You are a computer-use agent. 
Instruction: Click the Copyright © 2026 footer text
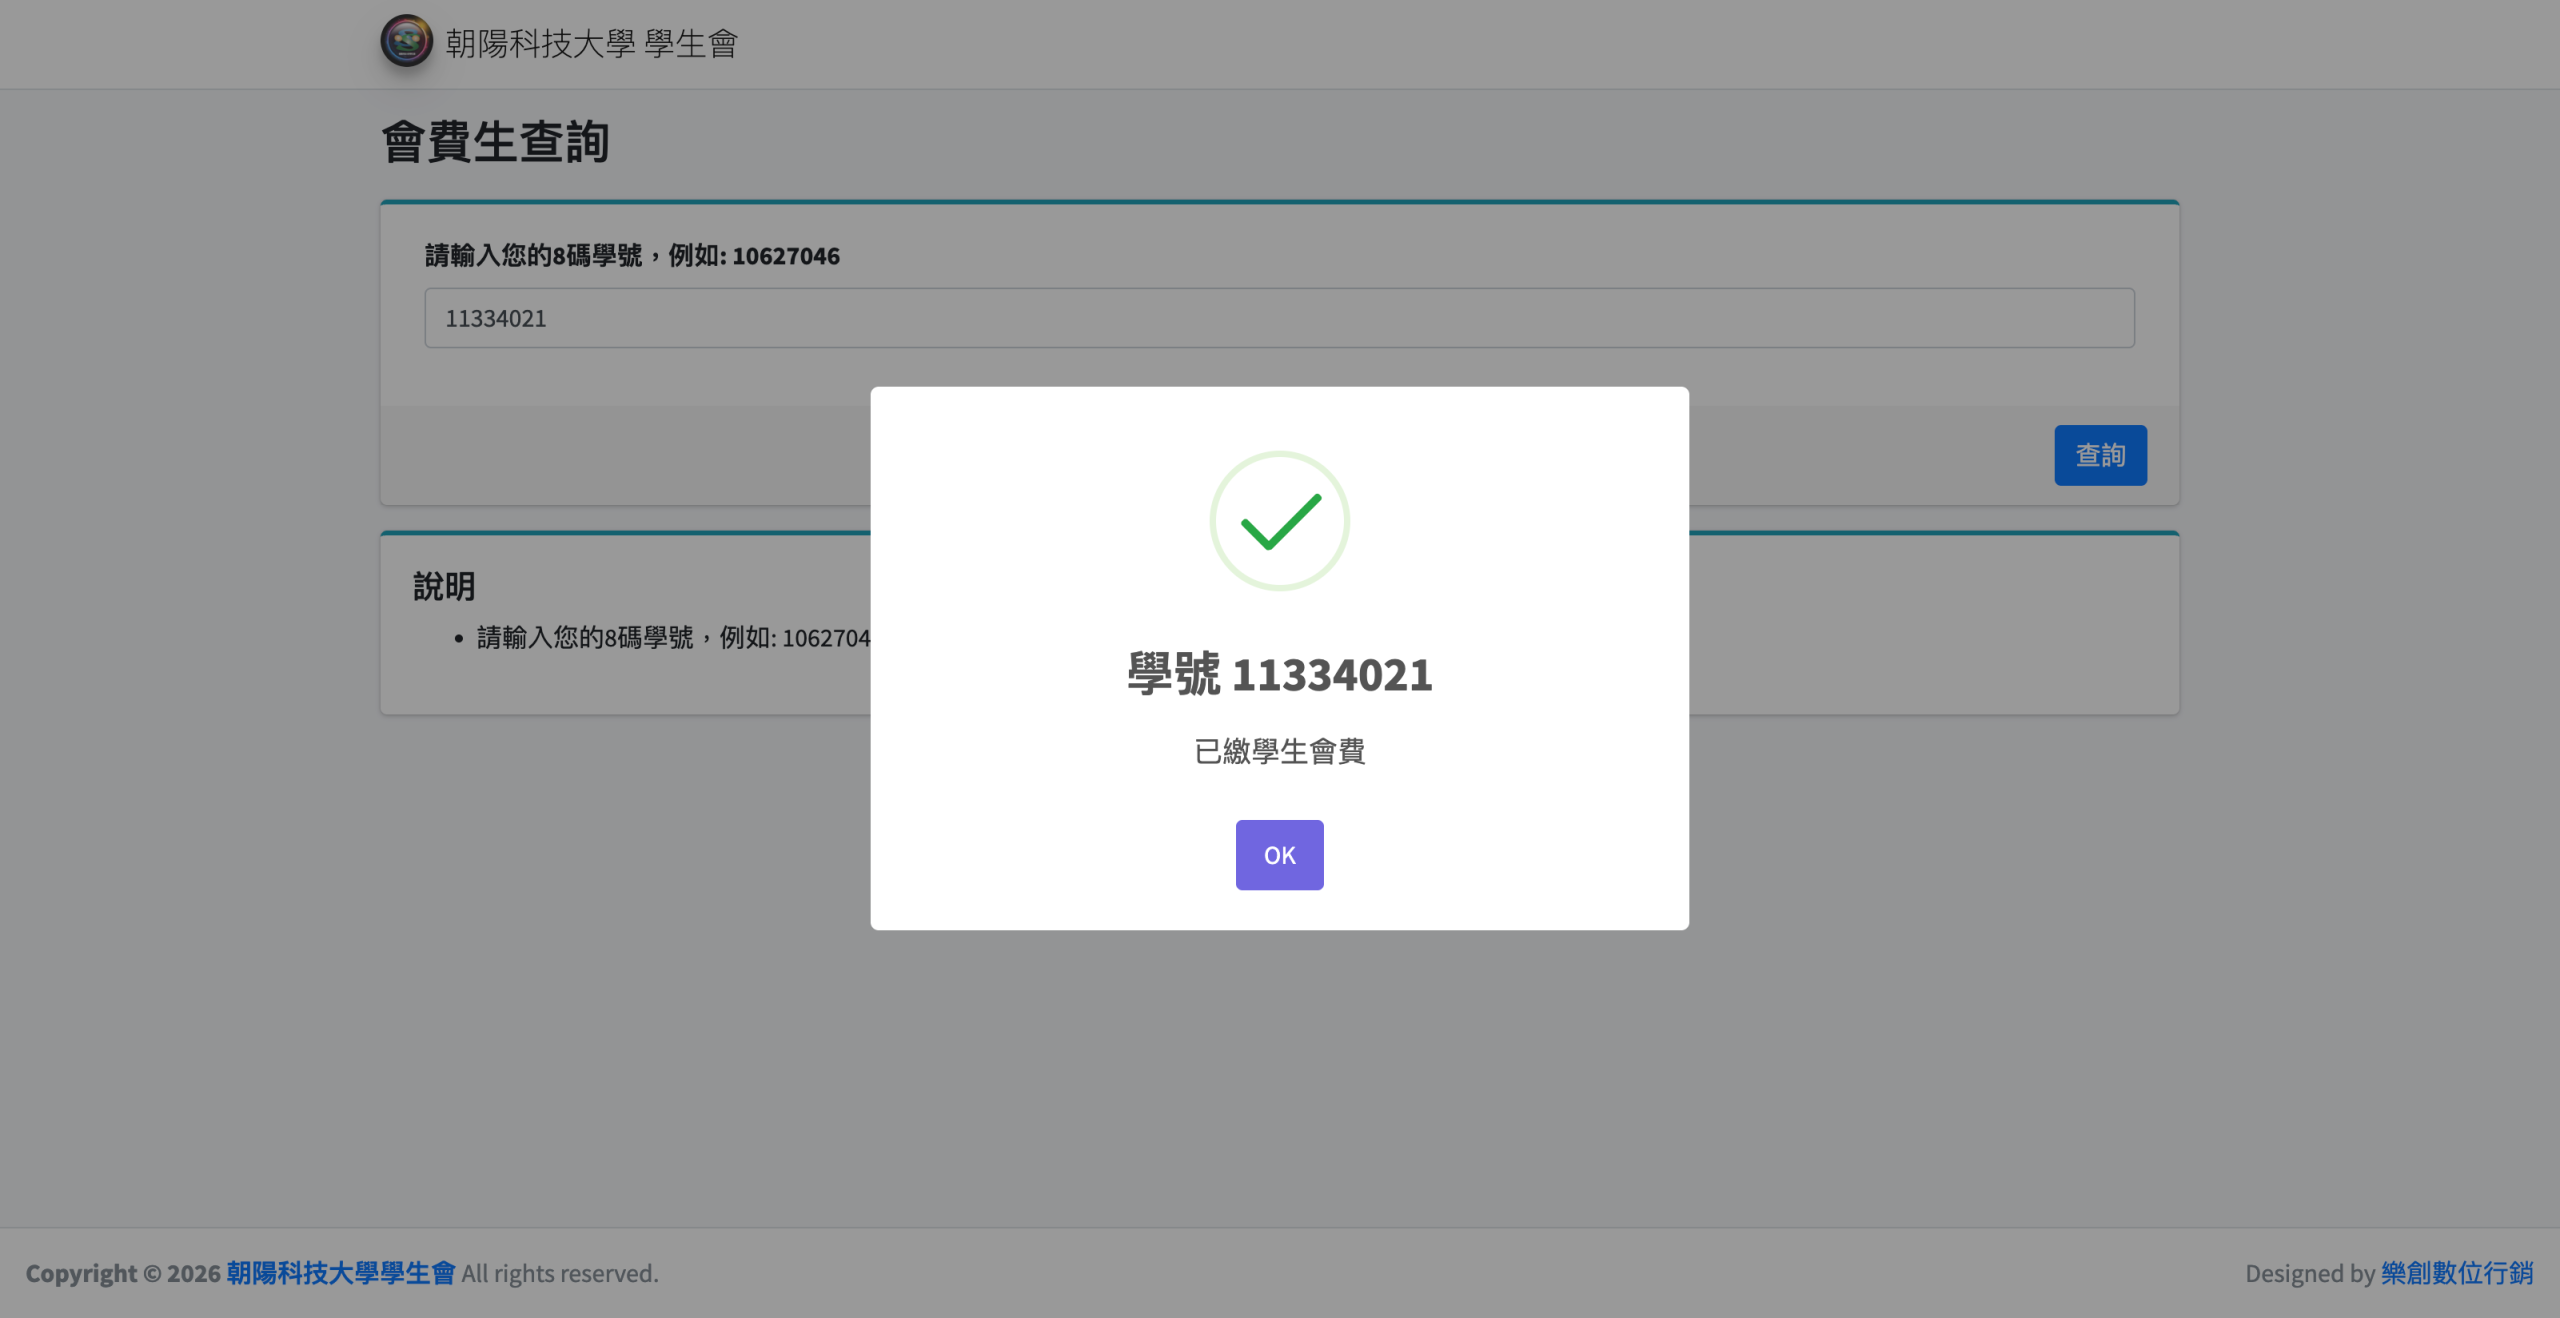[122, 1273]
